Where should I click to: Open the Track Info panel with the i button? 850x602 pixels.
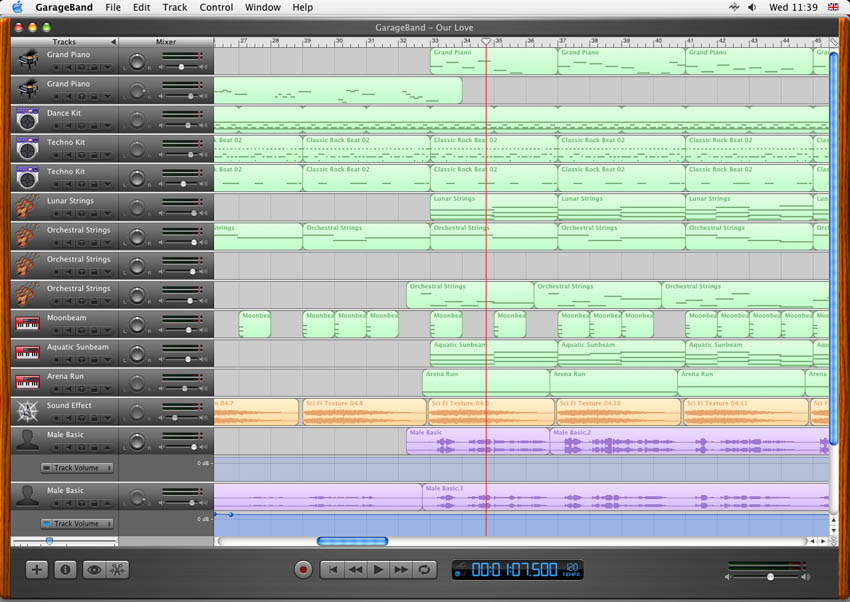64,569
